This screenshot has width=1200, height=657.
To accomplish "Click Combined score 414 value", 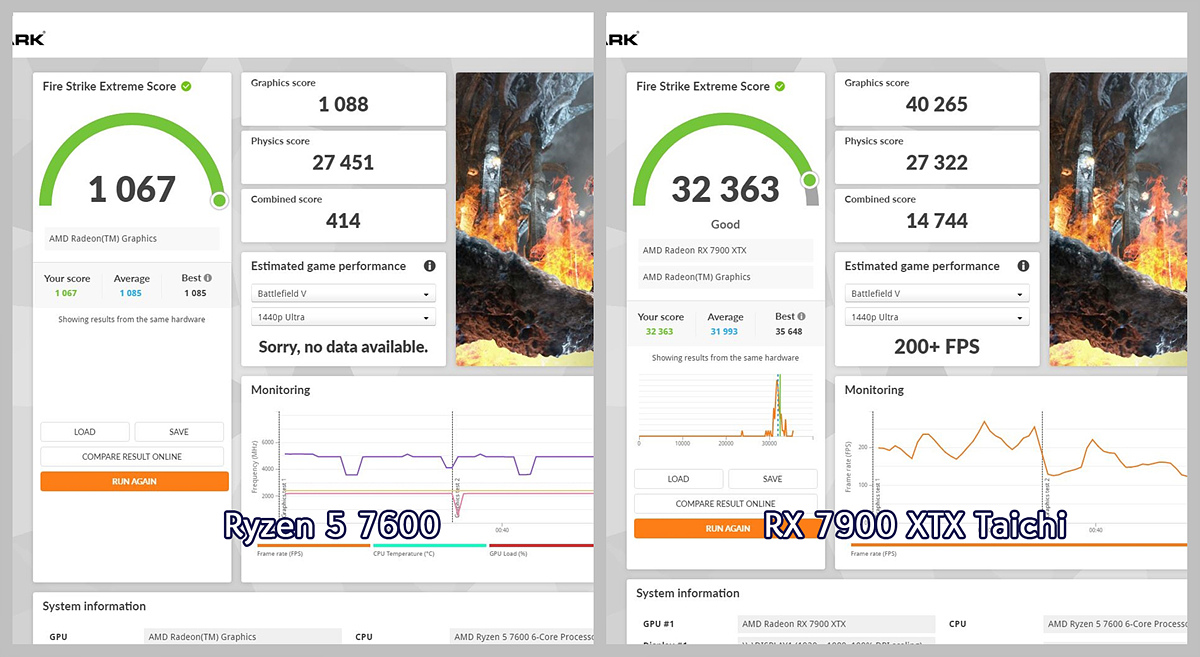I will [x=343, y=220].
